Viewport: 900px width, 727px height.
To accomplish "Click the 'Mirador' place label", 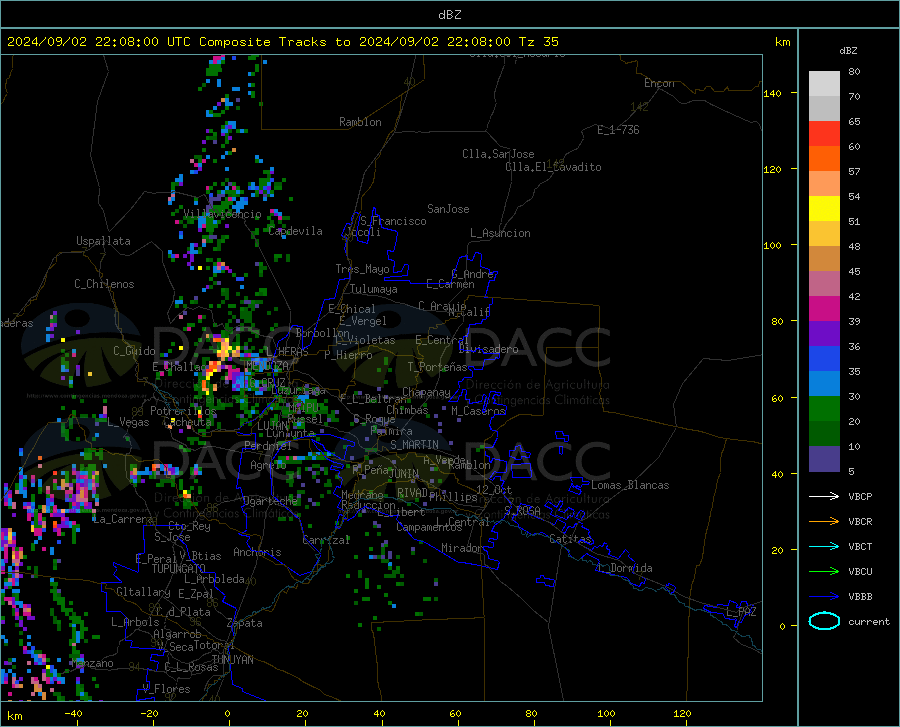I will 462,548.
